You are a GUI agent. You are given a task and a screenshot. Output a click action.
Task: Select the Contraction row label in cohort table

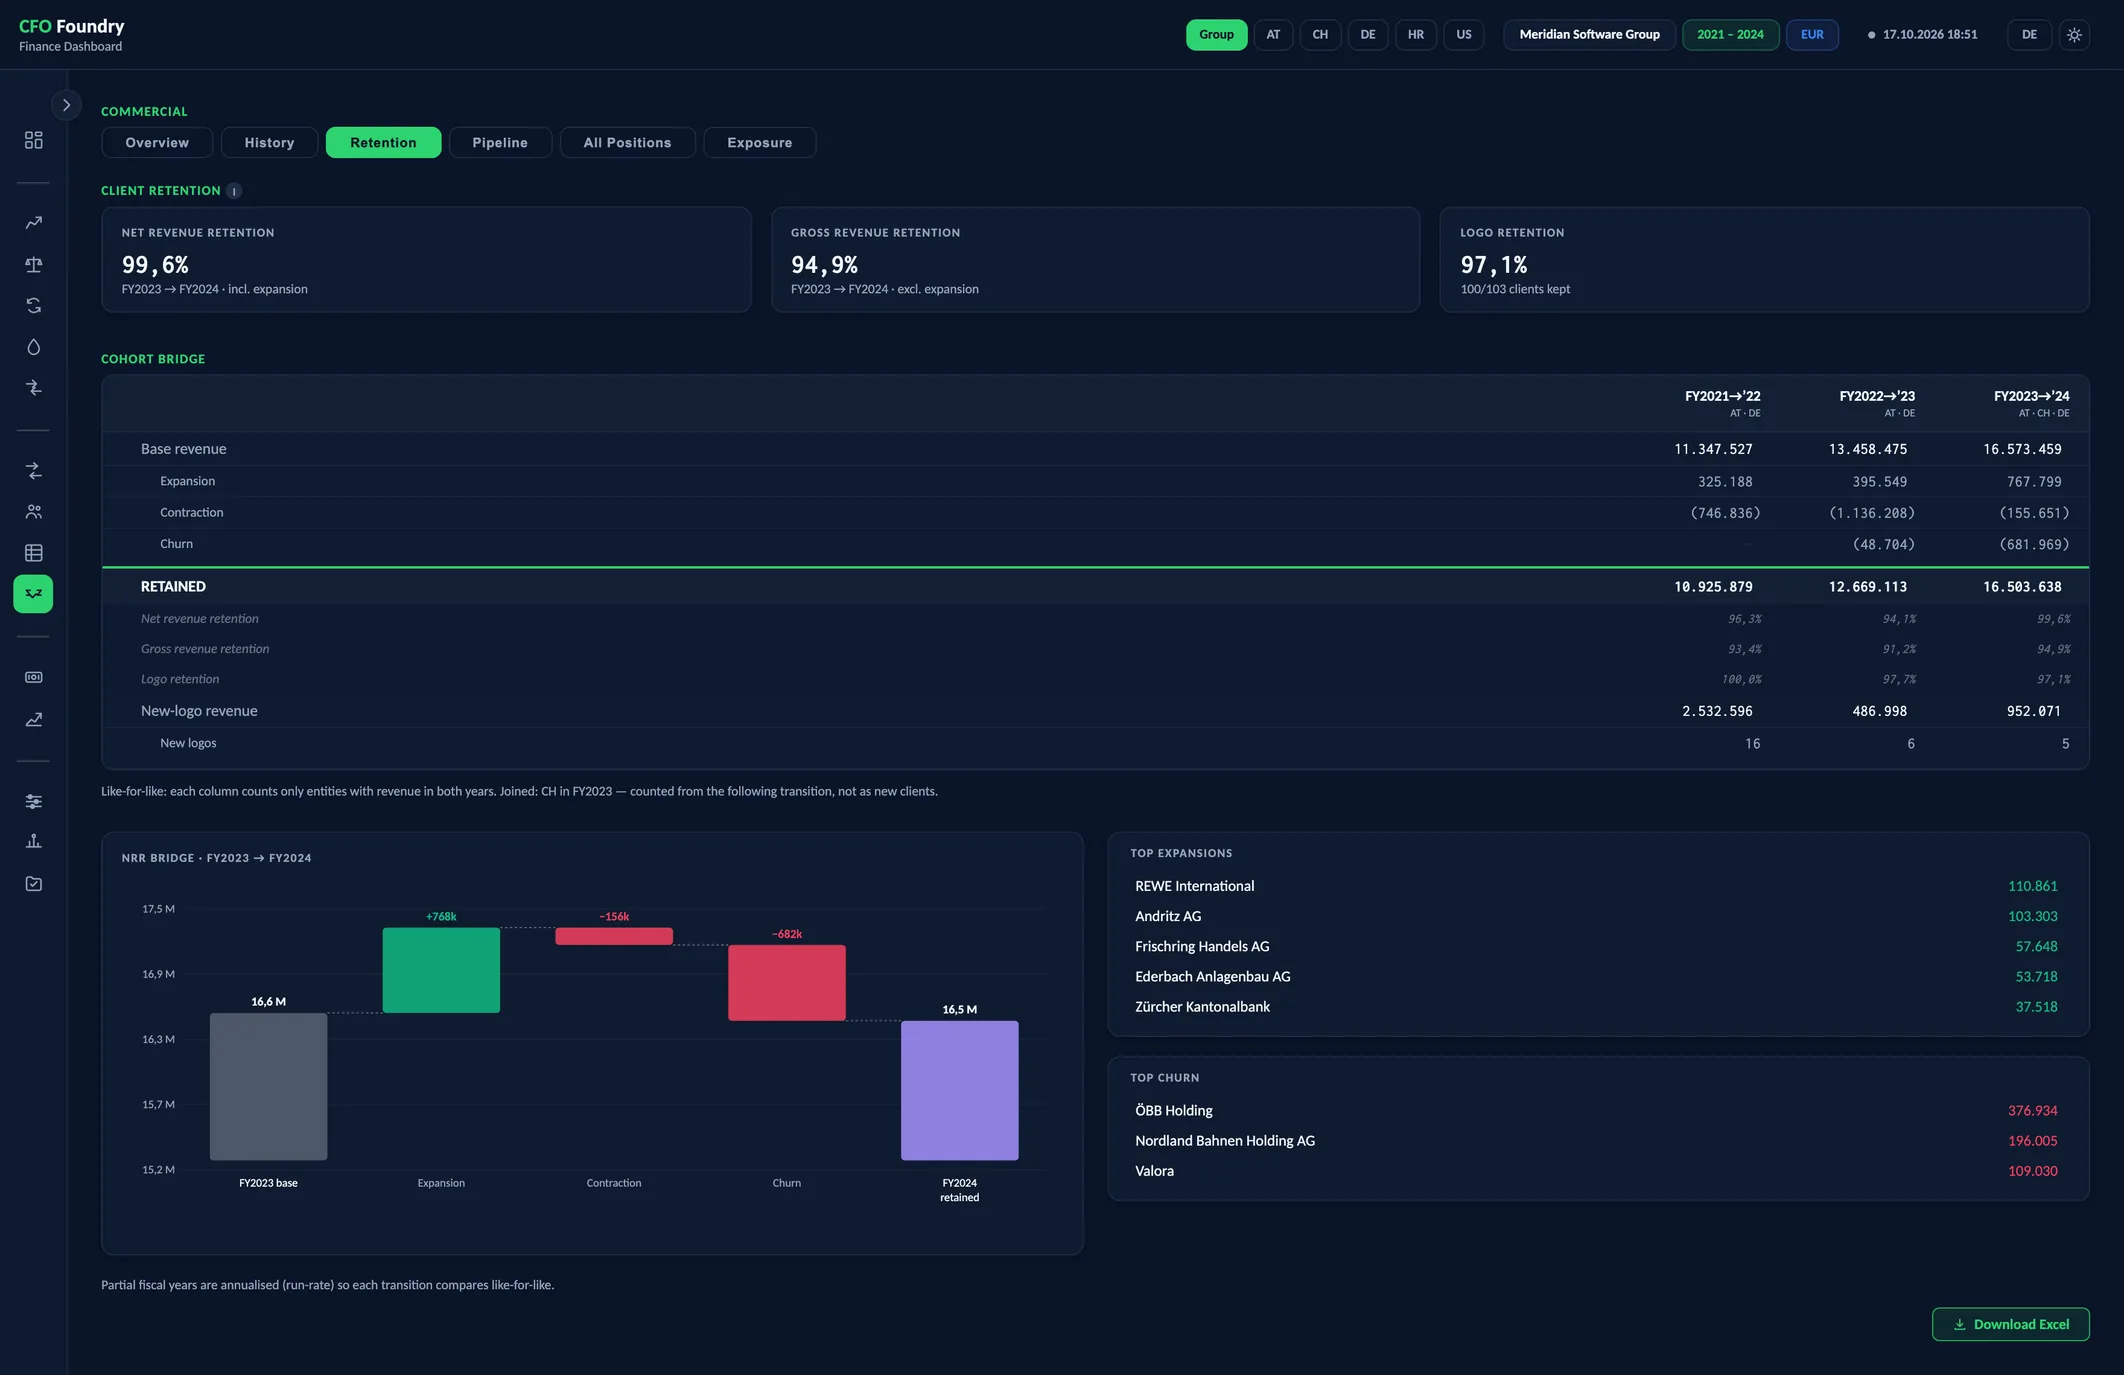coord(191,512)
